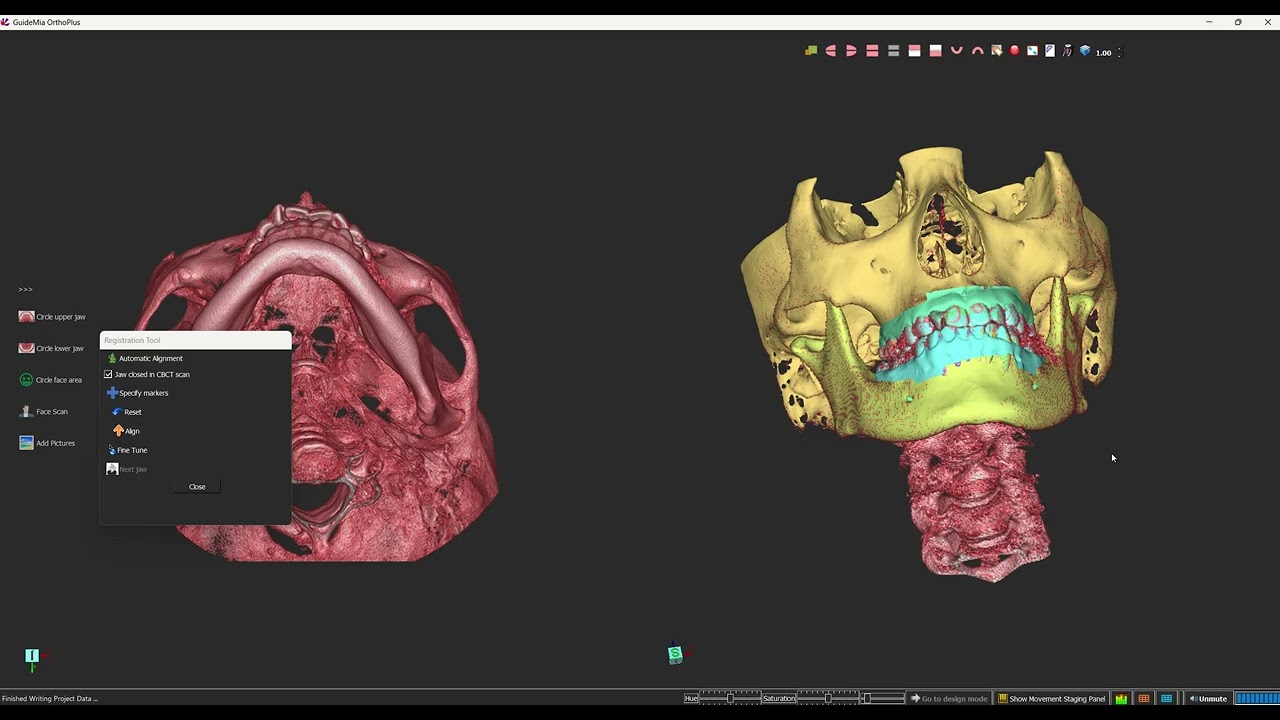Click the blue cube toolbar icon

1085,51
